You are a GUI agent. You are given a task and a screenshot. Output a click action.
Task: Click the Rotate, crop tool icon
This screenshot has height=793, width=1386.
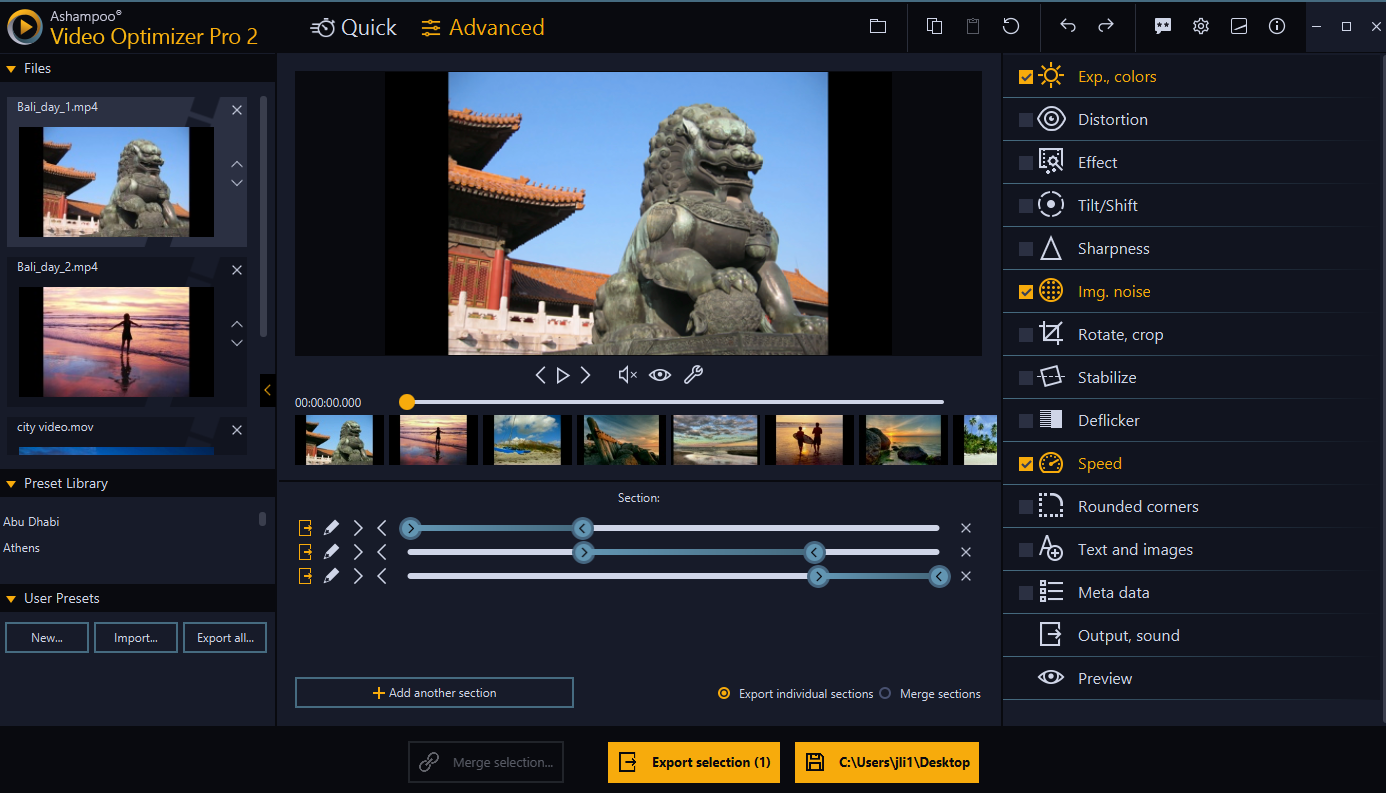click(x=1050, y=334)
